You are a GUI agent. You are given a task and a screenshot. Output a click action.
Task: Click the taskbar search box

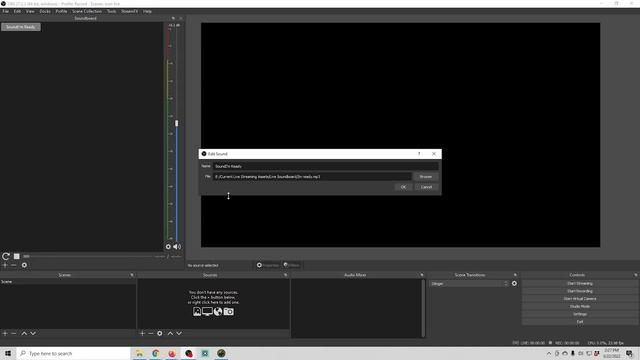point(73,353)
